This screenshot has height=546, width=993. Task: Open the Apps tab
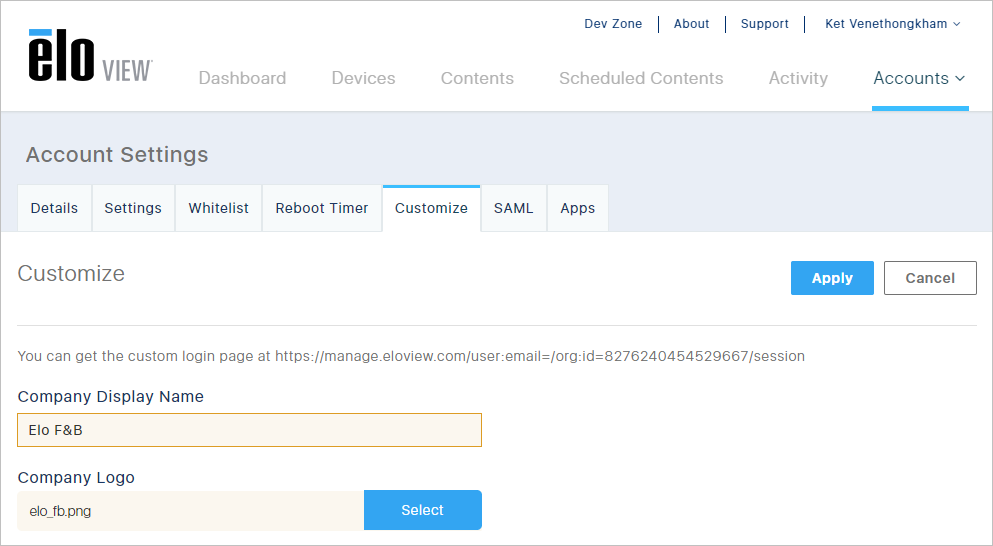pos(578,208)
